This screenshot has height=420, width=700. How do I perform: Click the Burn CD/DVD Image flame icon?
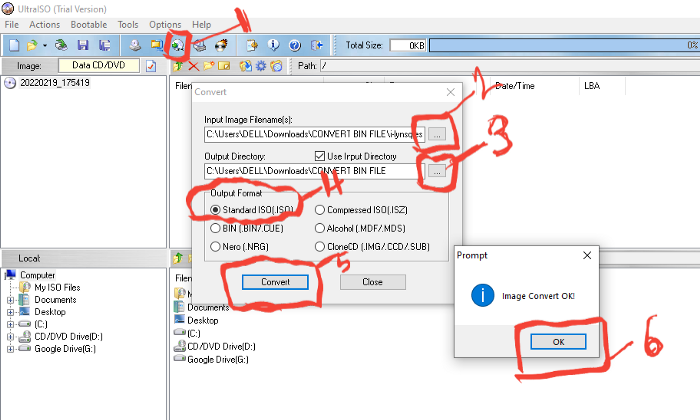click(x=221, y=45)
